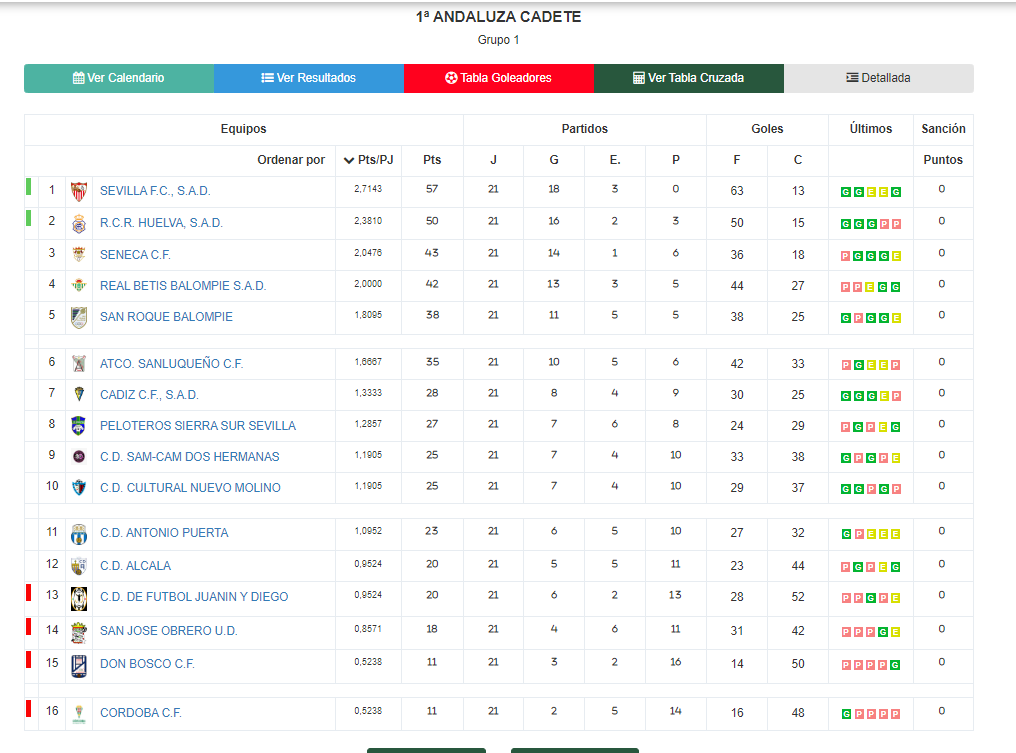Click Don Bosco's last recent-result G square
The width and height of the screenshot is (1016, 753).
[x=895, y=665]
